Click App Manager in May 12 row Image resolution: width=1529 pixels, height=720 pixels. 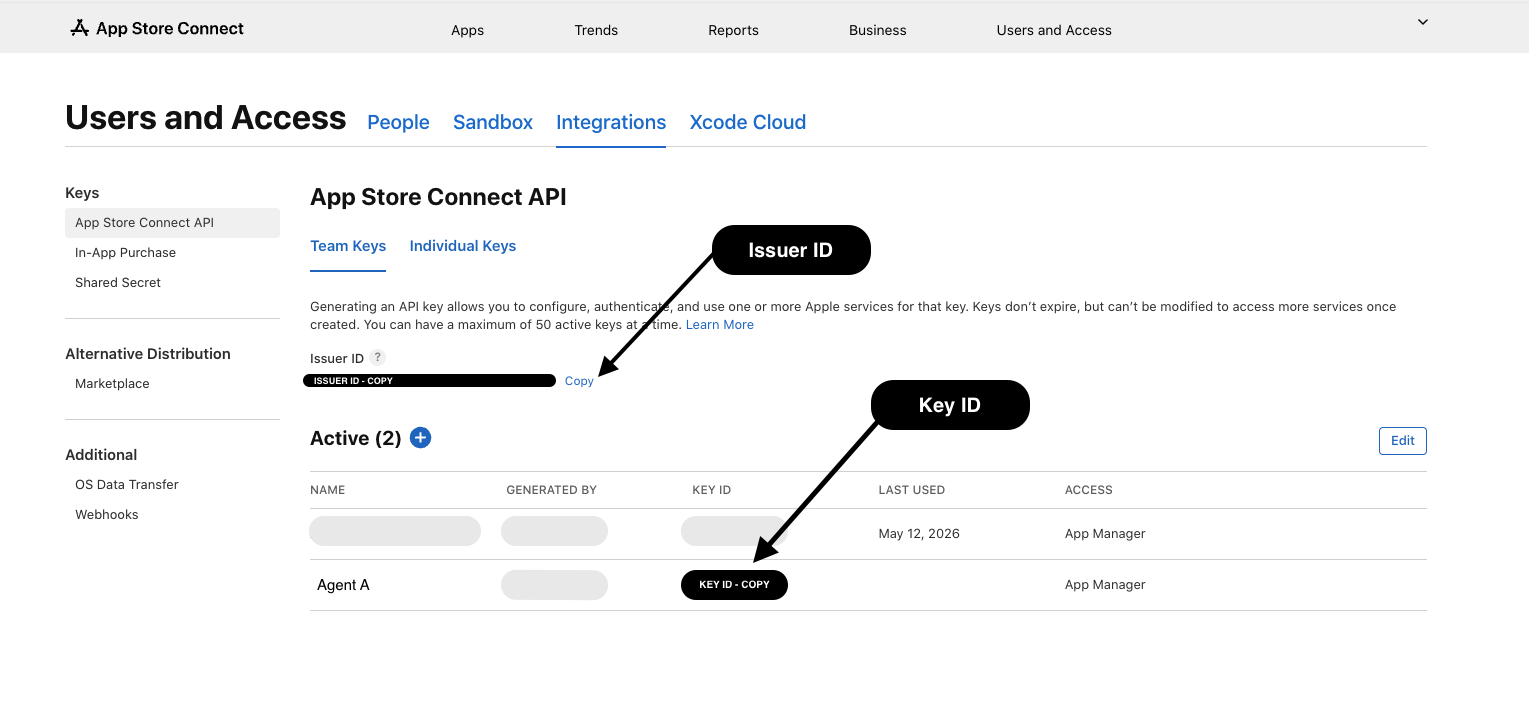pos(1105,534)
